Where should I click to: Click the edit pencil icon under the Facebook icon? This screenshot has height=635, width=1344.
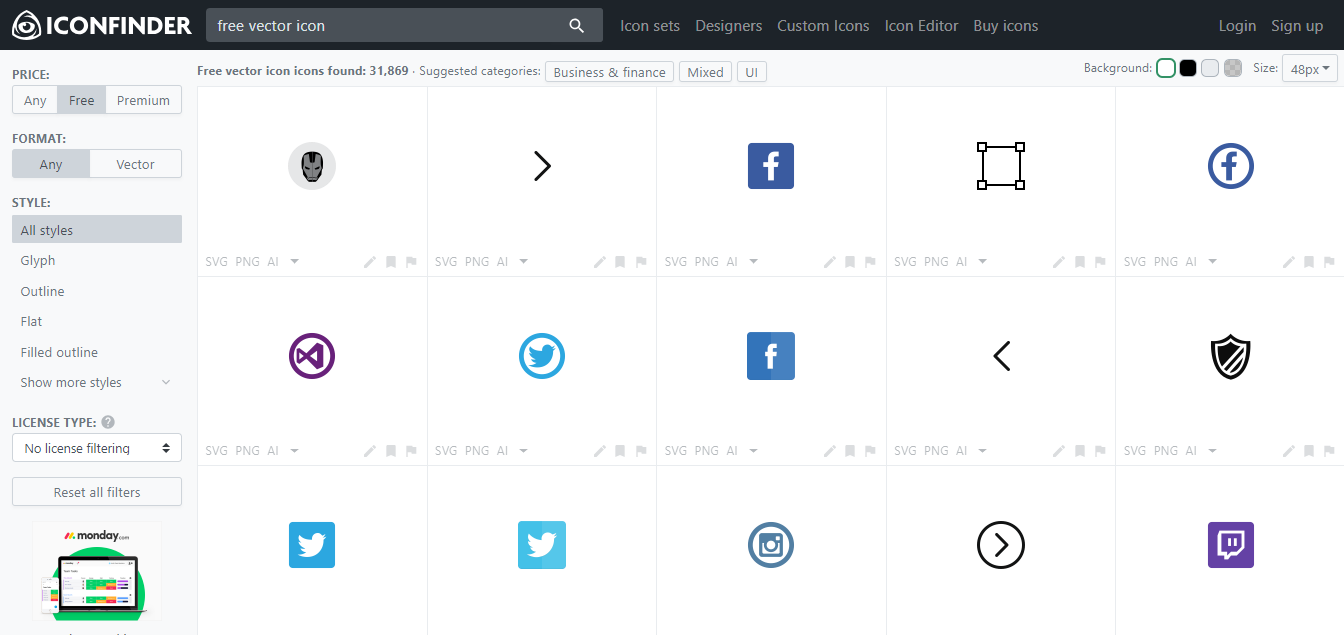coord(829,261)
